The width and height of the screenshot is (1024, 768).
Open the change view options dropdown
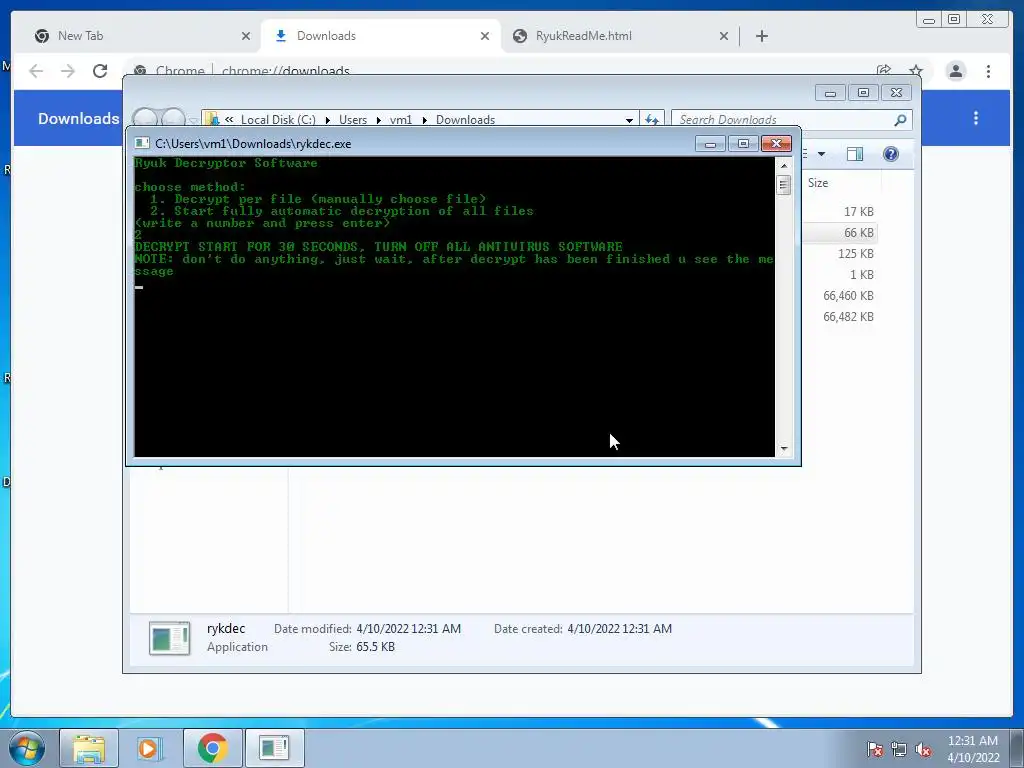click(x=822, y=154)
